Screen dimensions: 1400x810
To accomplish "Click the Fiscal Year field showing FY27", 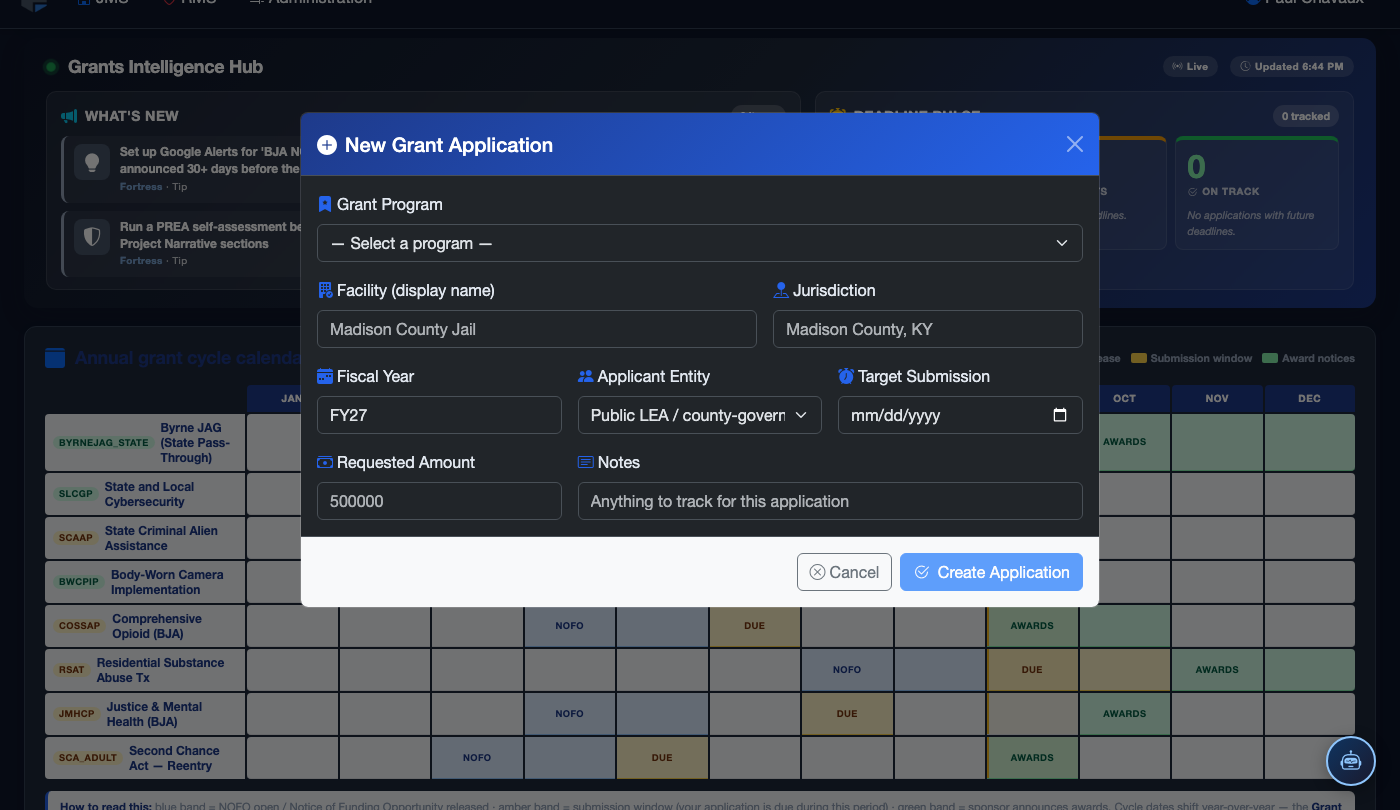I will [x=439, y=415].
